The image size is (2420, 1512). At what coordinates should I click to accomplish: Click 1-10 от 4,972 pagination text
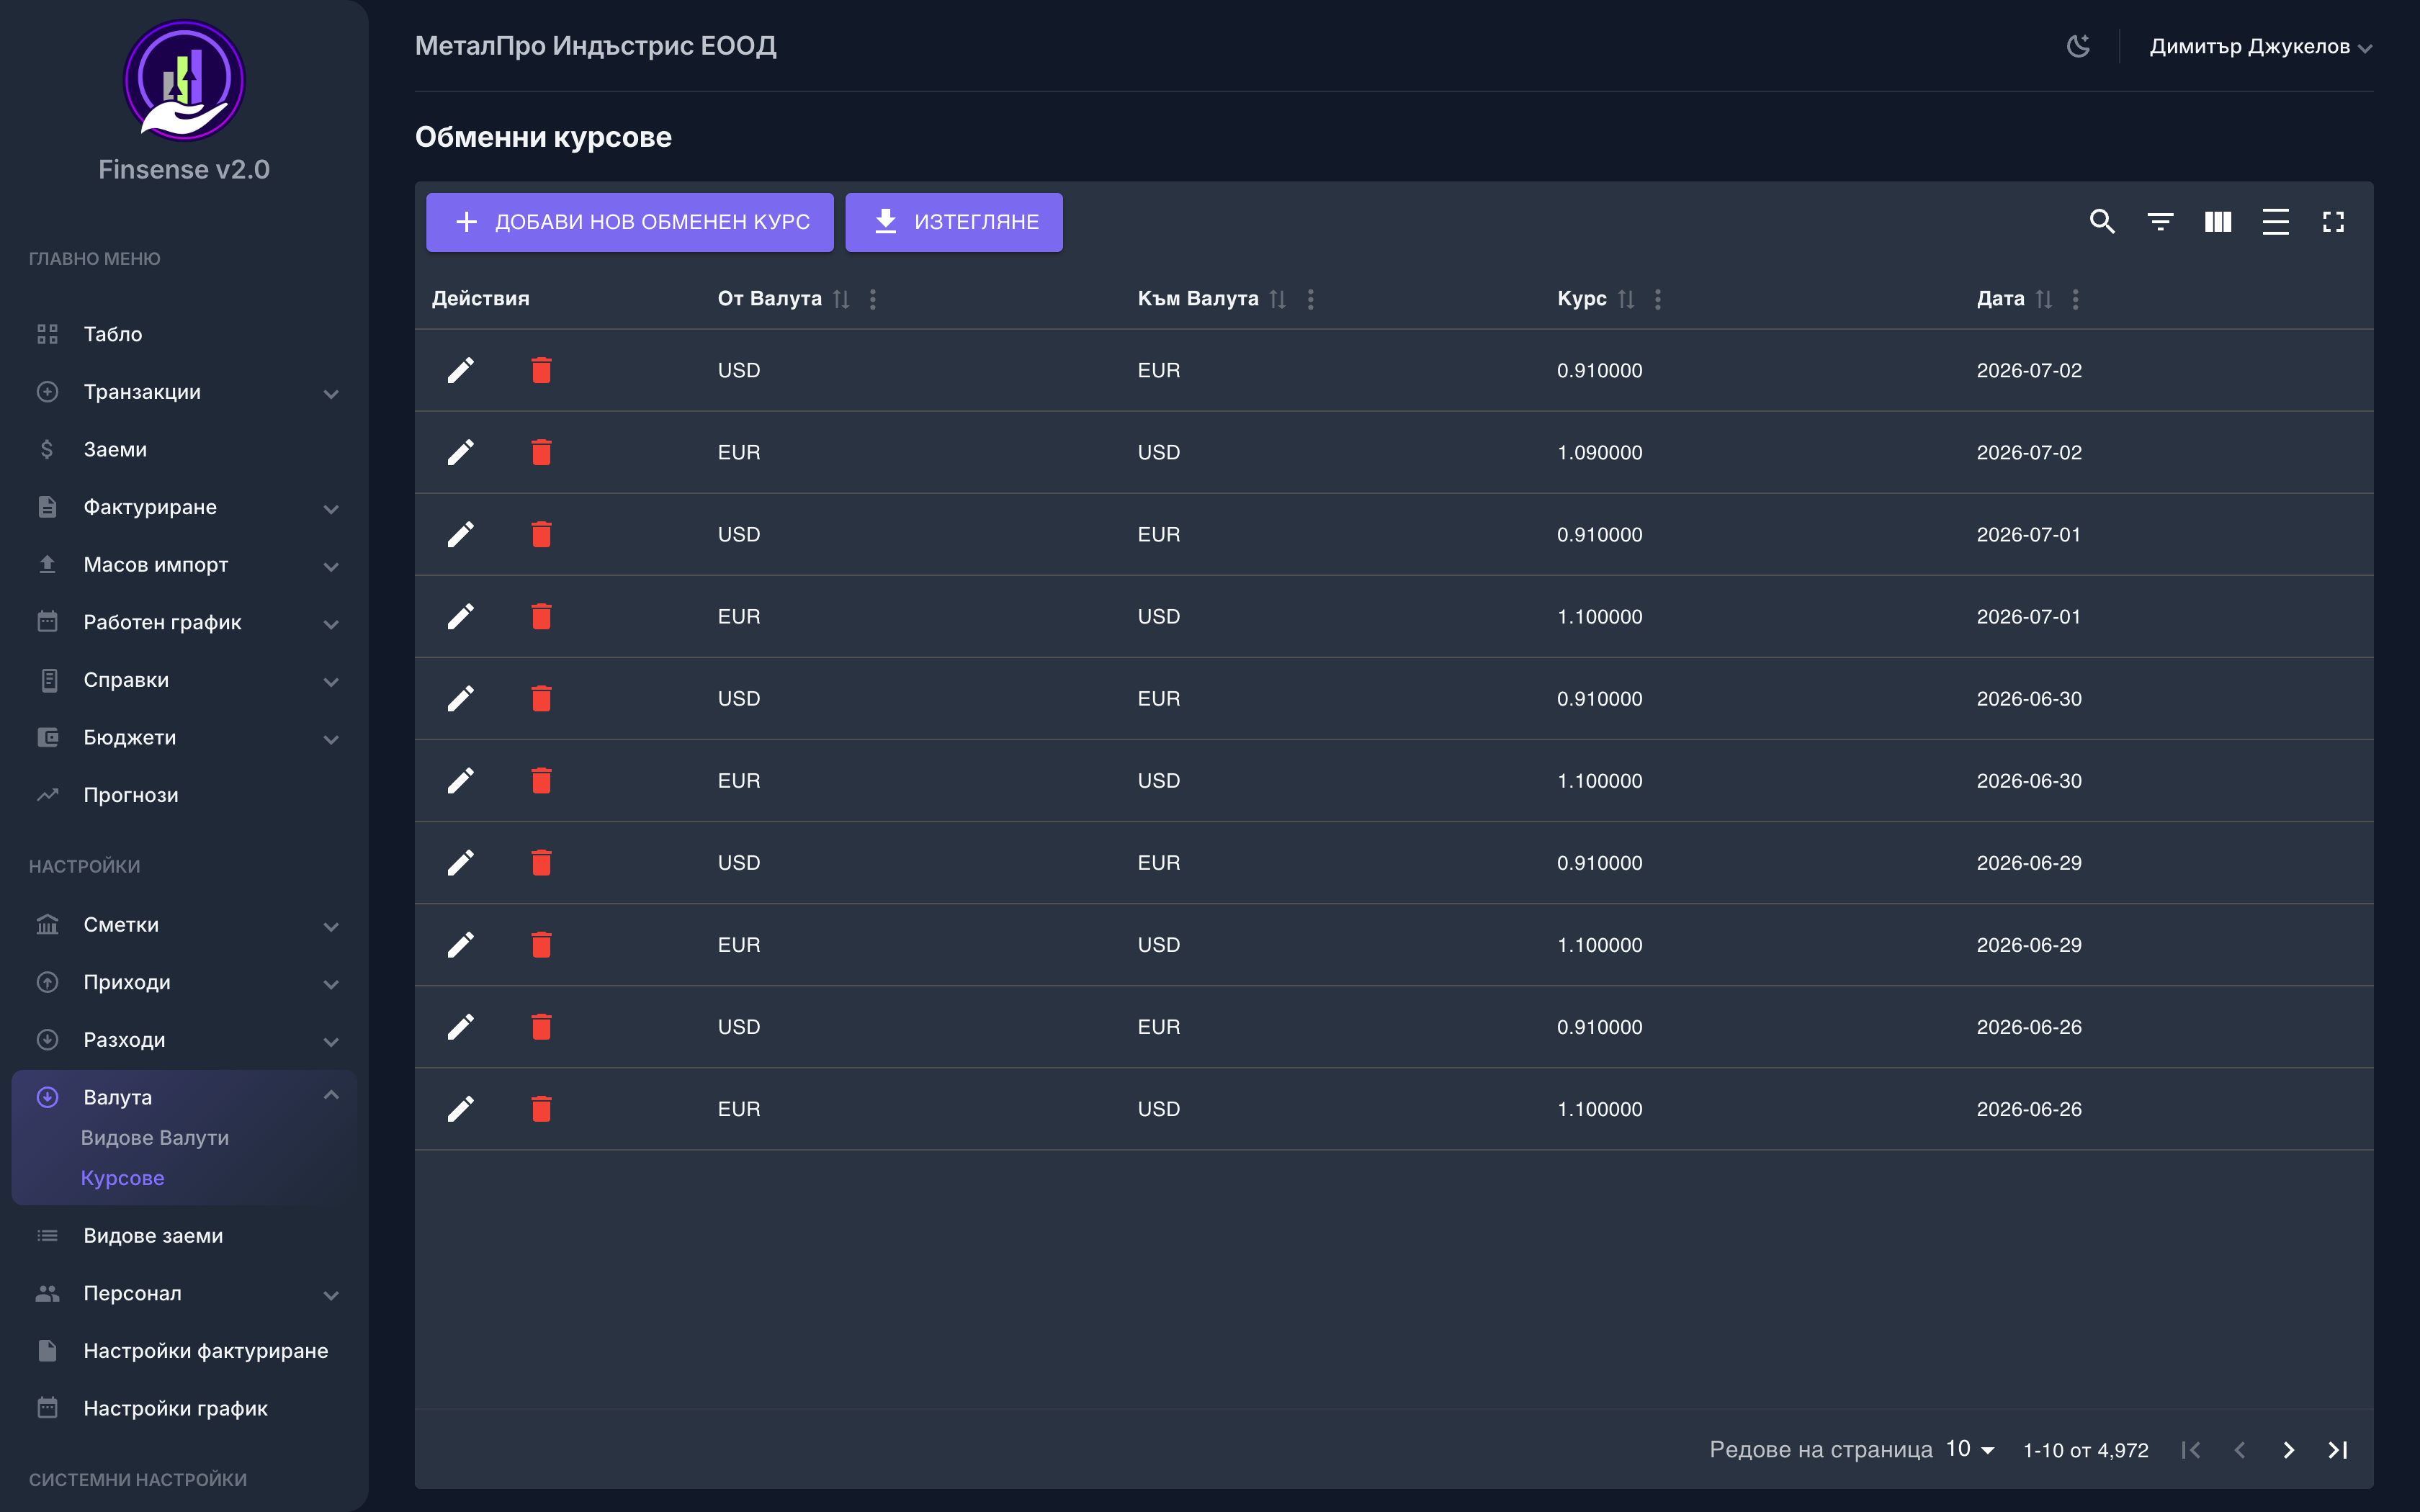(x=2086, y=1450)
